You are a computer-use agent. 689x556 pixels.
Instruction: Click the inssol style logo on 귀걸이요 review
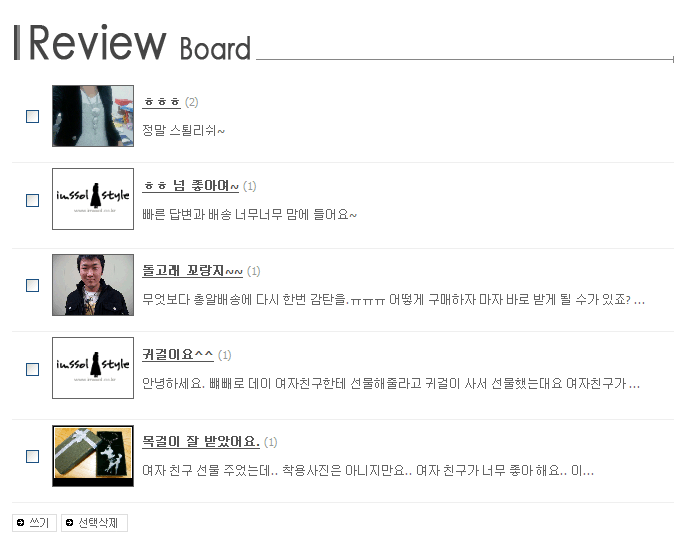93,368
